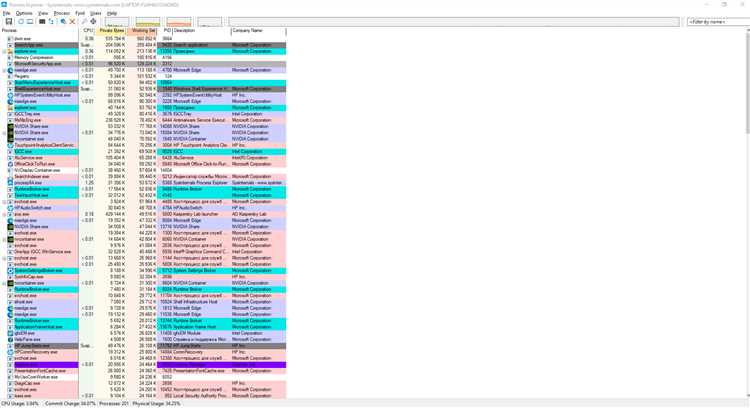Screen dimensions: 750x408
Task: Click the vertical scrollbar of the process list
Action: [747, 213]
